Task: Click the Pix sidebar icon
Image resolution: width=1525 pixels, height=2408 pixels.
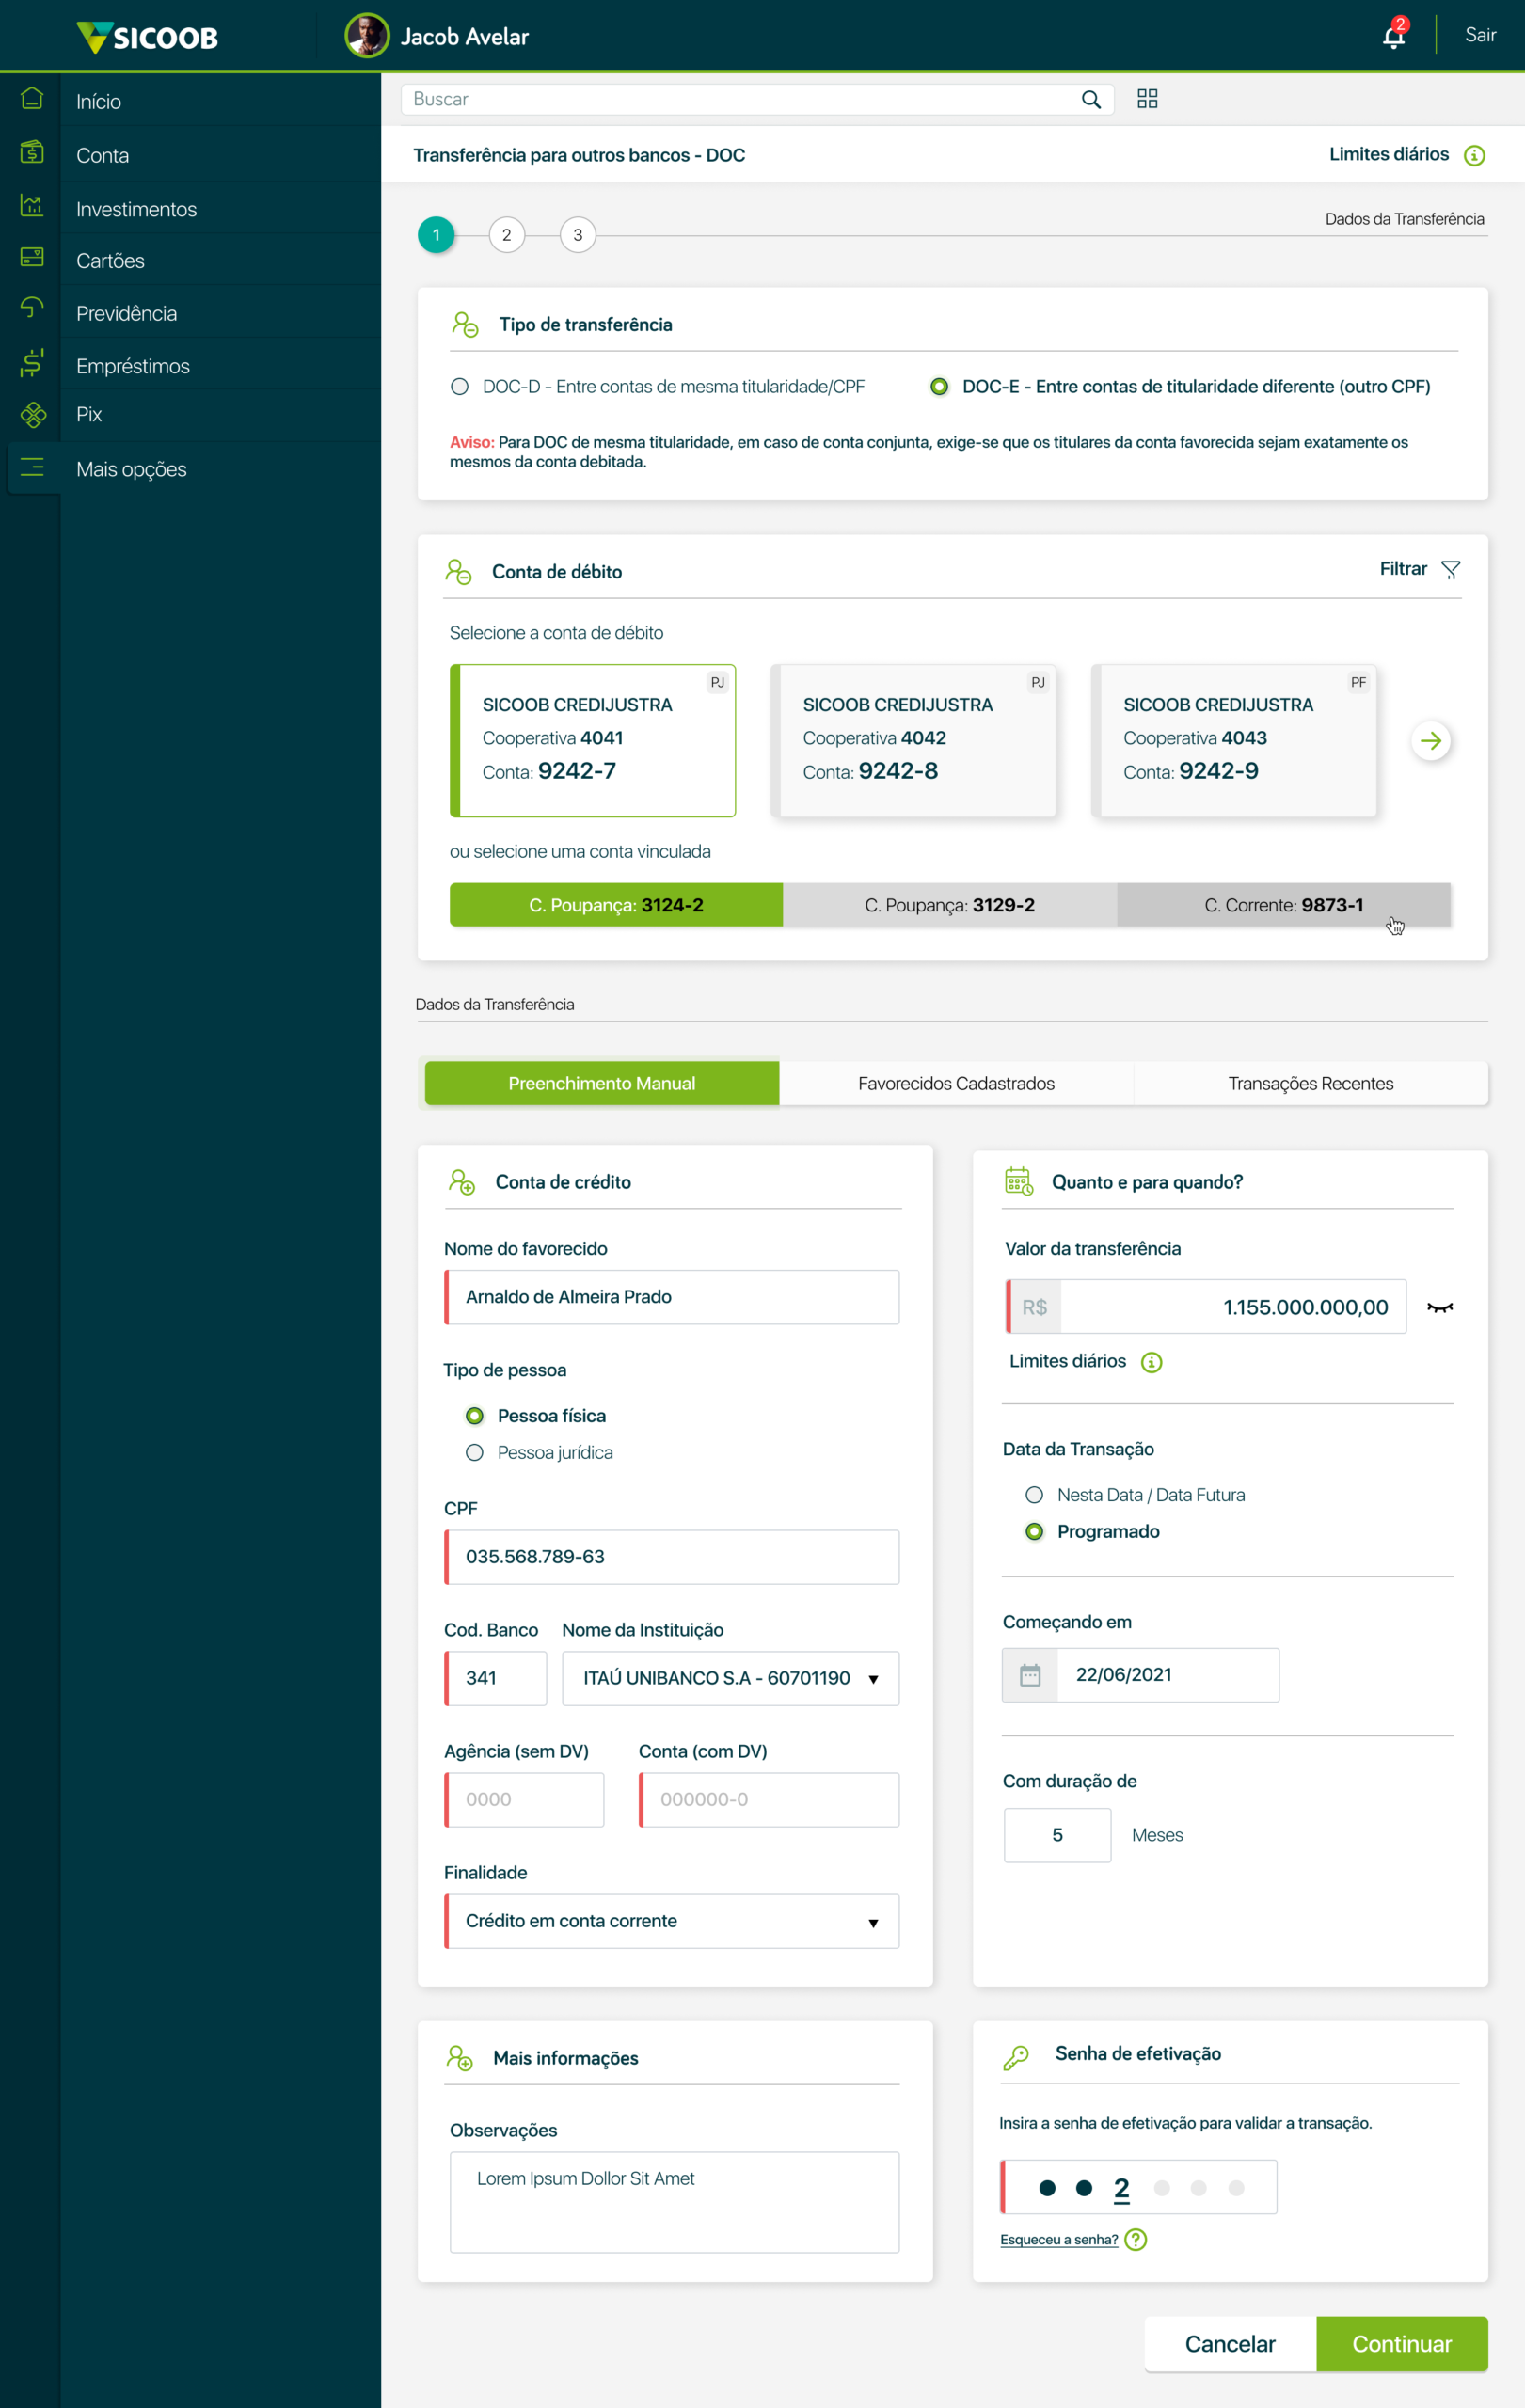Action: [x=32, y=414]
